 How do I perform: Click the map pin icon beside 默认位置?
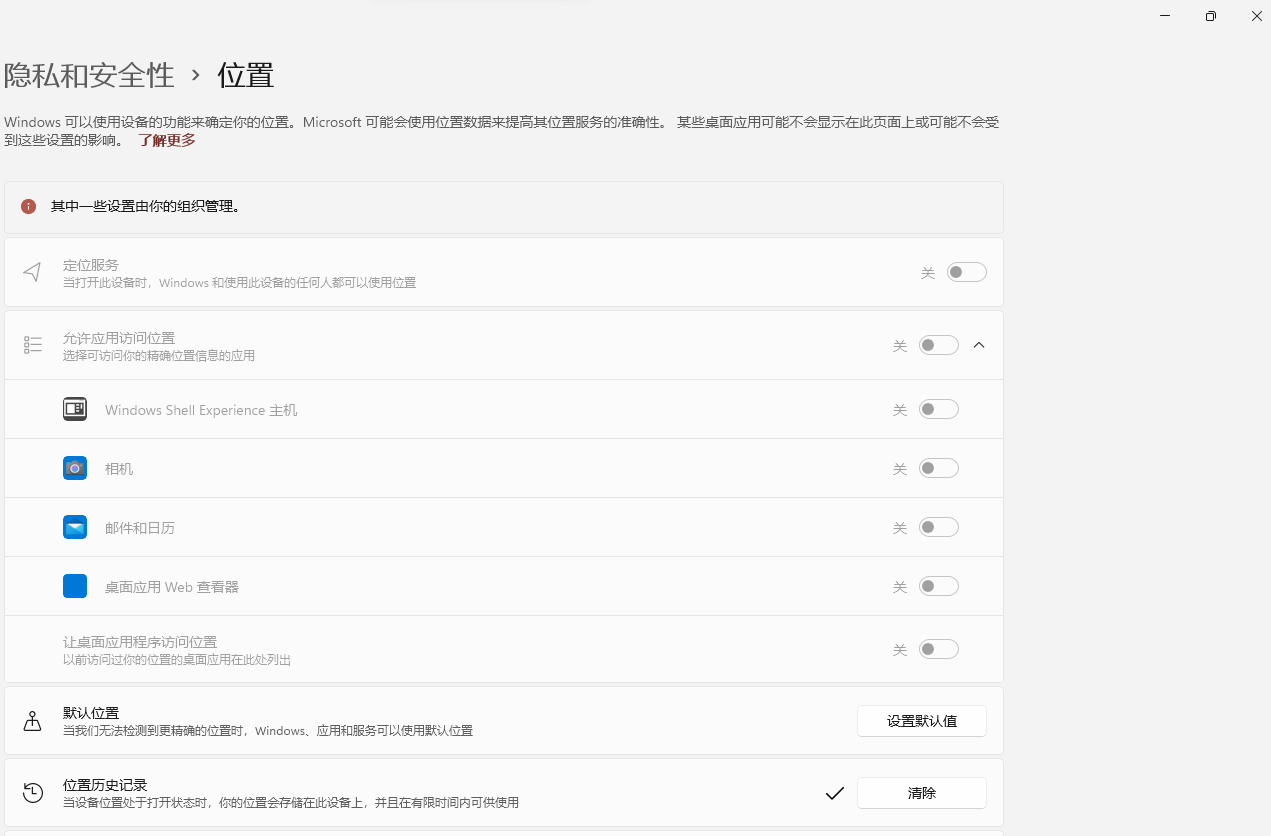coord(33,721)
